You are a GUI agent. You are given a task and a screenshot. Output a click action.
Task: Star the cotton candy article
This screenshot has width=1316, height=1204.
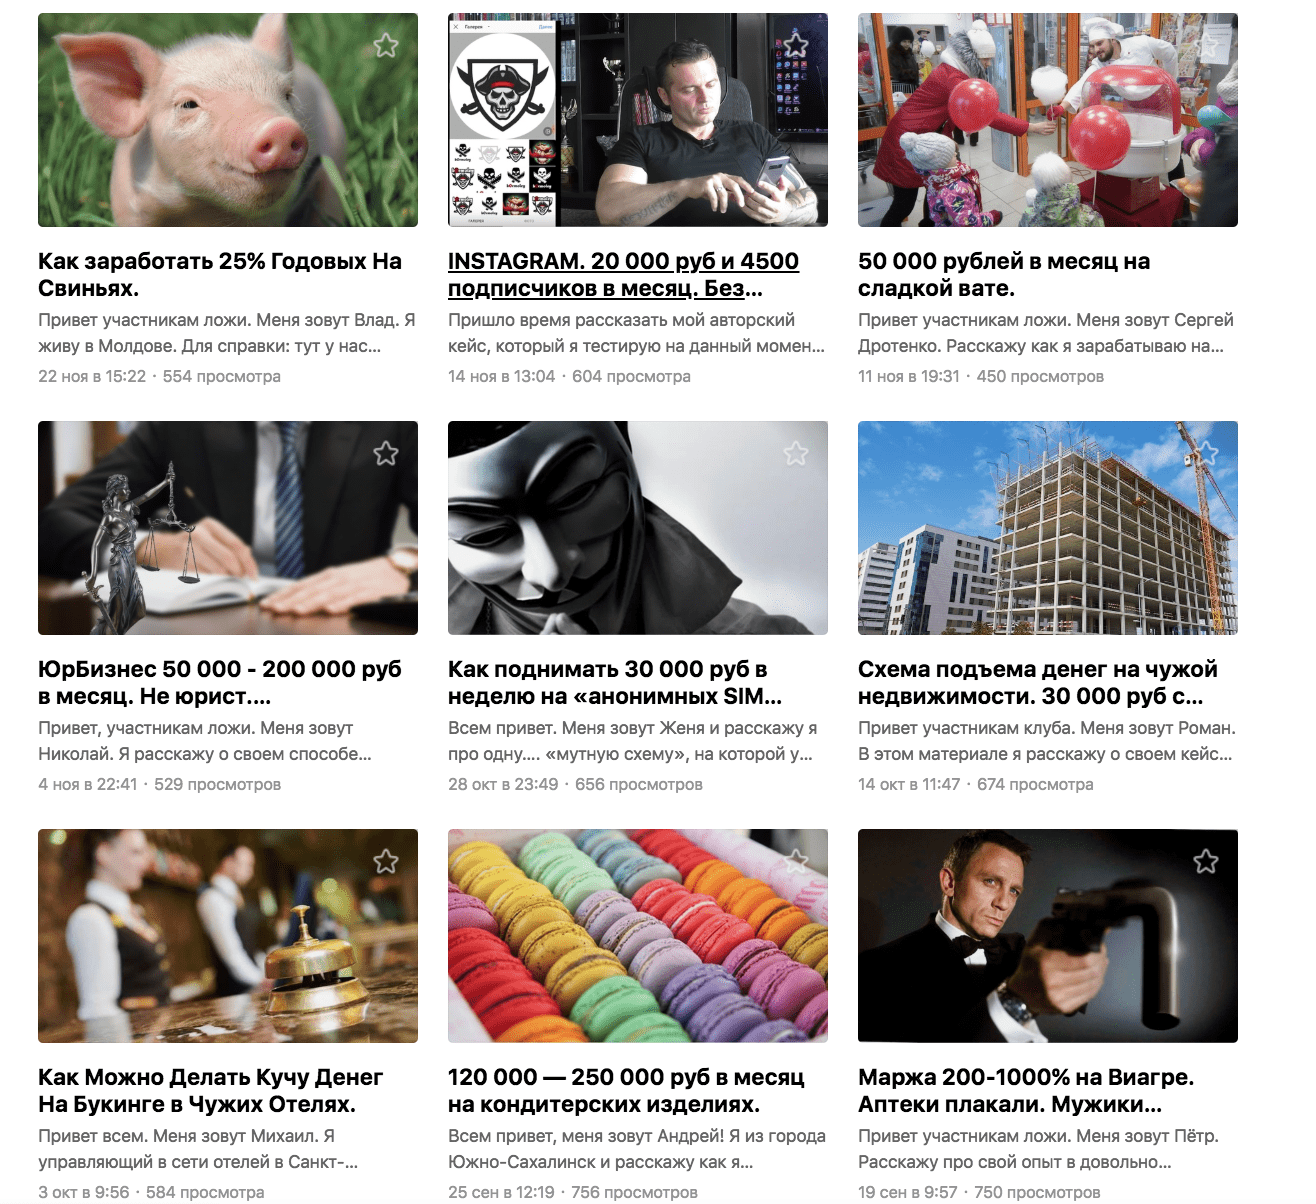(x=1206, y=46)
